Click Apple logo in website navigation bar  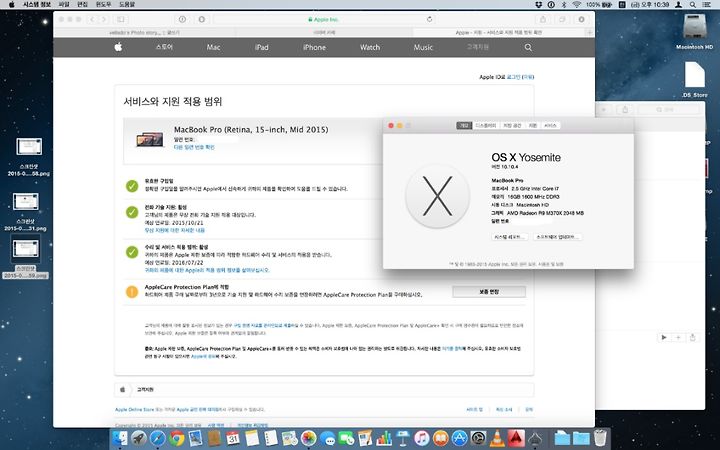[x=118, y=47]
